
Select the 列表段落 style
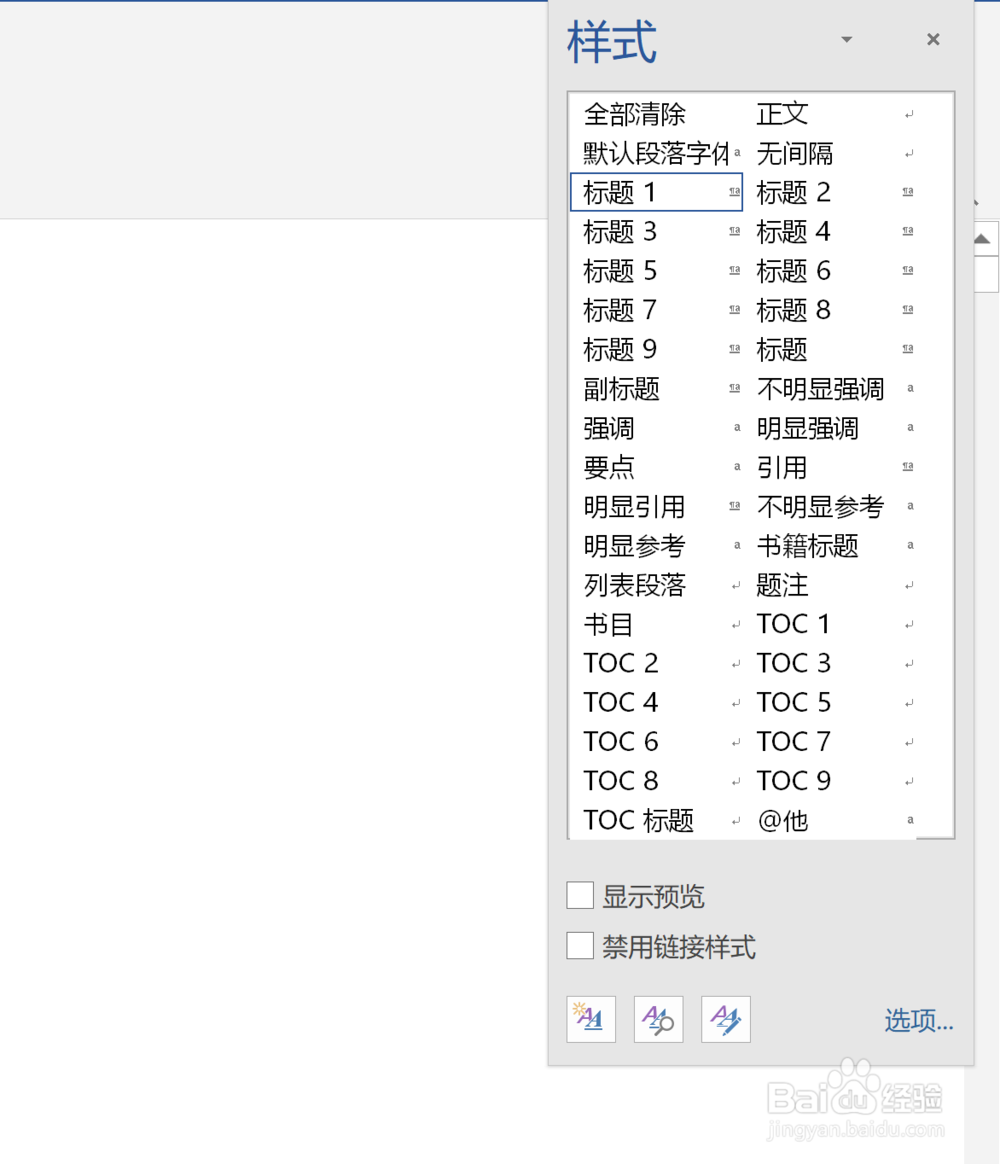click(x=634, y=585)
